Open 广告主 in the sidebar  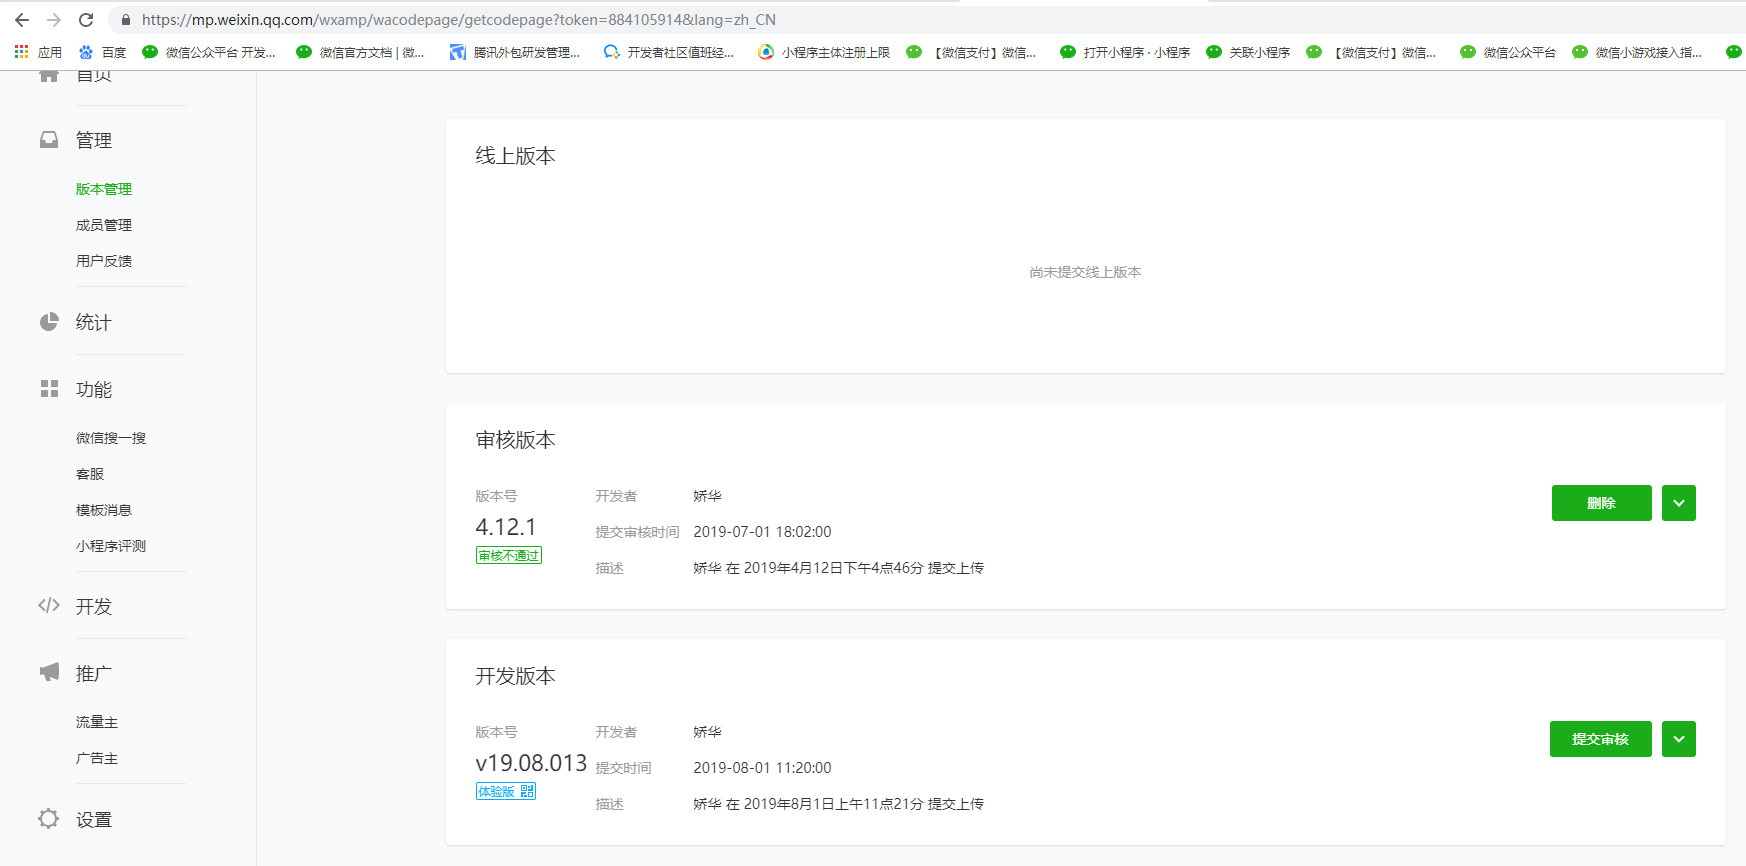pyautogui.click(x=97, y=758)
